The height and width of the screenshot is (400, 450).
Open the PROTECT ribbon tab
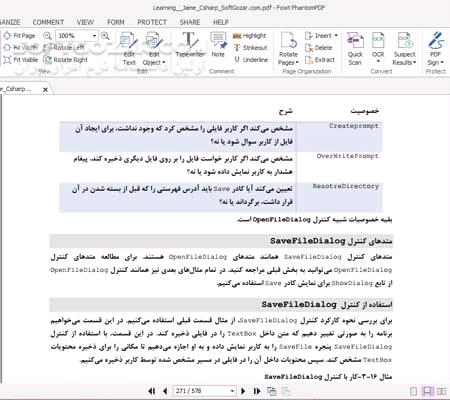pyautogui.click(x=152, y=22)
